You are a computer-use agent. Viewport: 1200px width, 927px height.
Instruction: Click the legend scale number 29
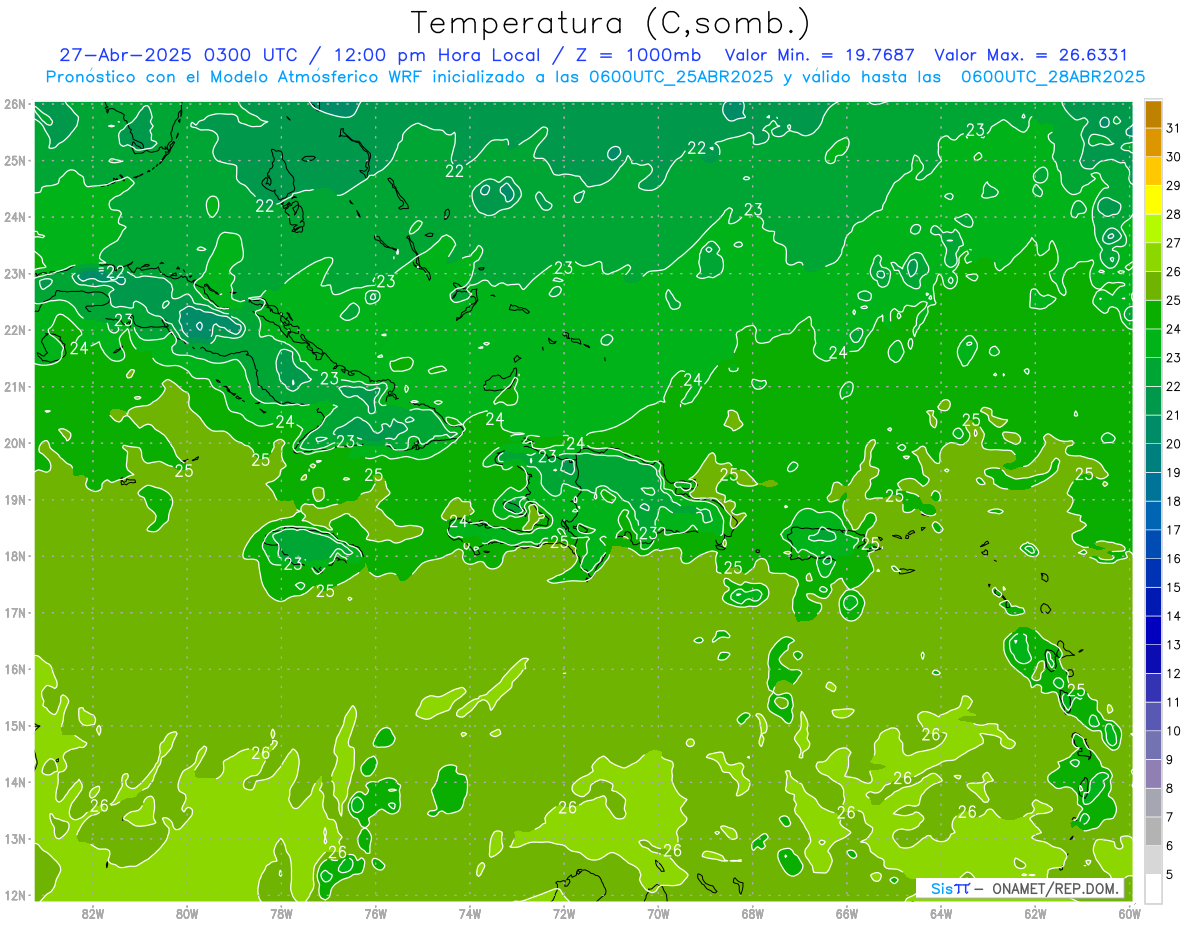1173,186
